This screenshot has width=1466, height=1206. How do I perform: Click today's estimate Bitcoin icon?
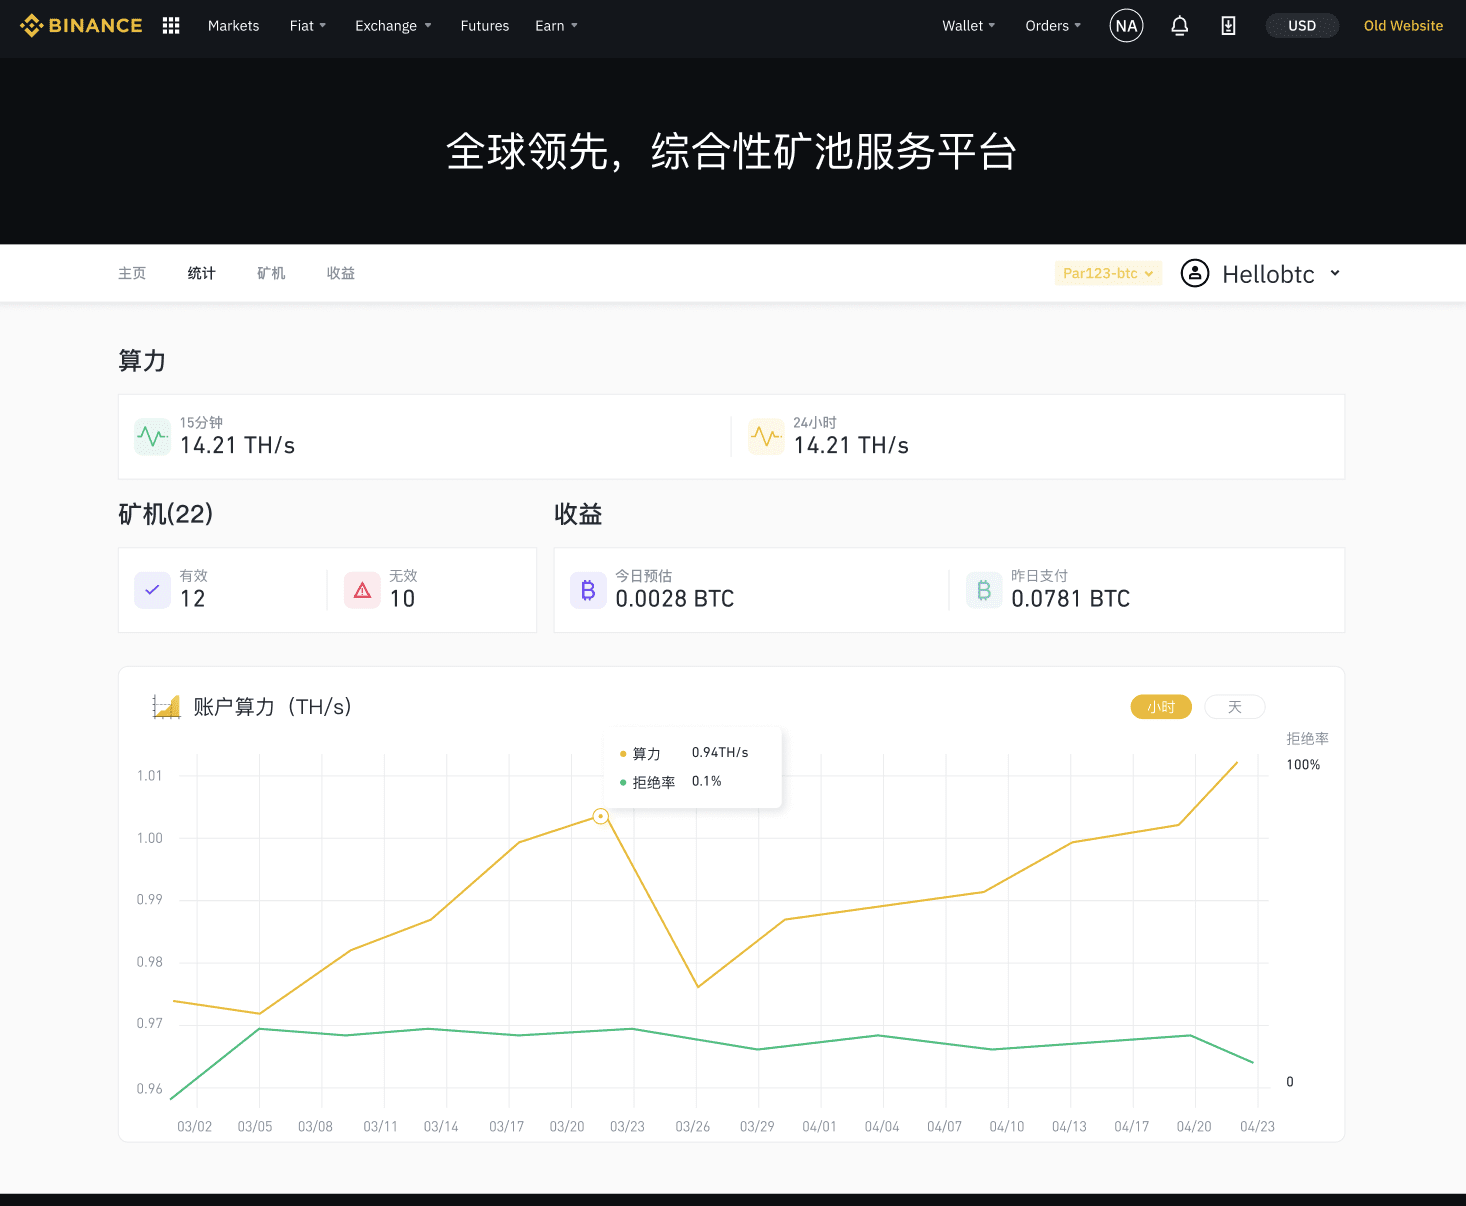(x=588, y=590)
